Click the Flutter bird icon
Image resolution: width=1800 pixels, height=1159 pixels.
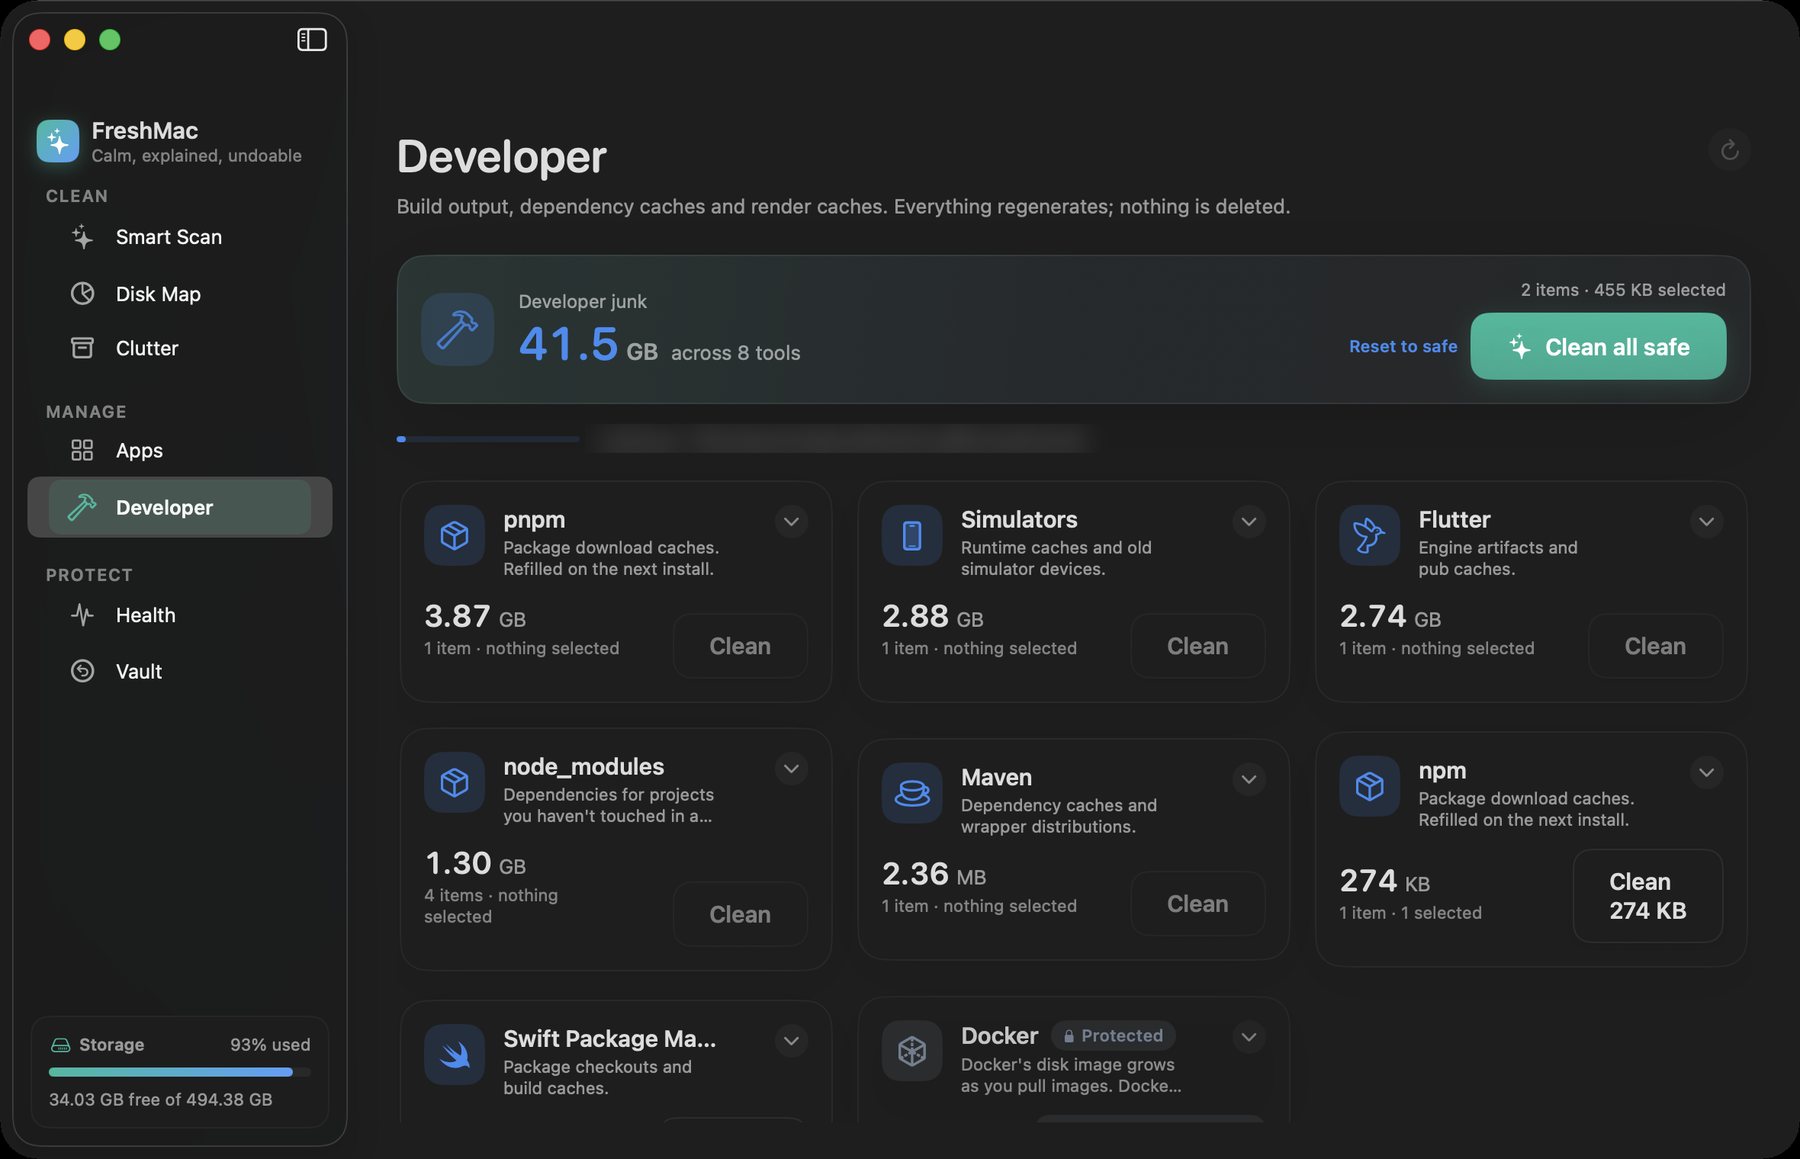(x=1370, y=536)
